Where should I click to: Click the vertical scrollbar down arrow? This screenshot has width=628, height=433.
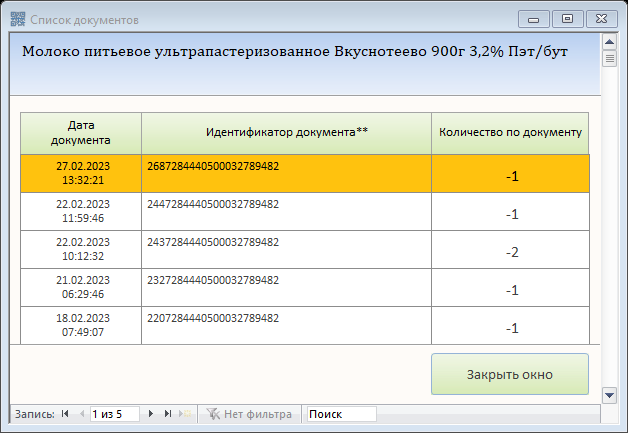click(x=609, y=396)
